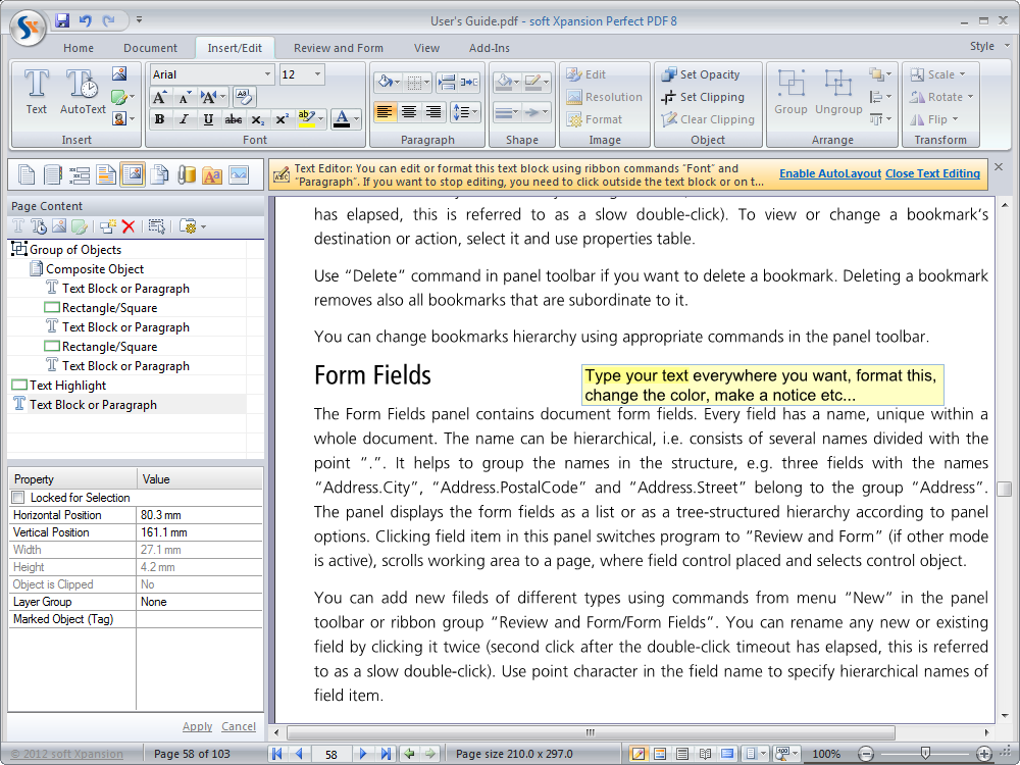Open the Document ribbon tab

coord(150,48)
